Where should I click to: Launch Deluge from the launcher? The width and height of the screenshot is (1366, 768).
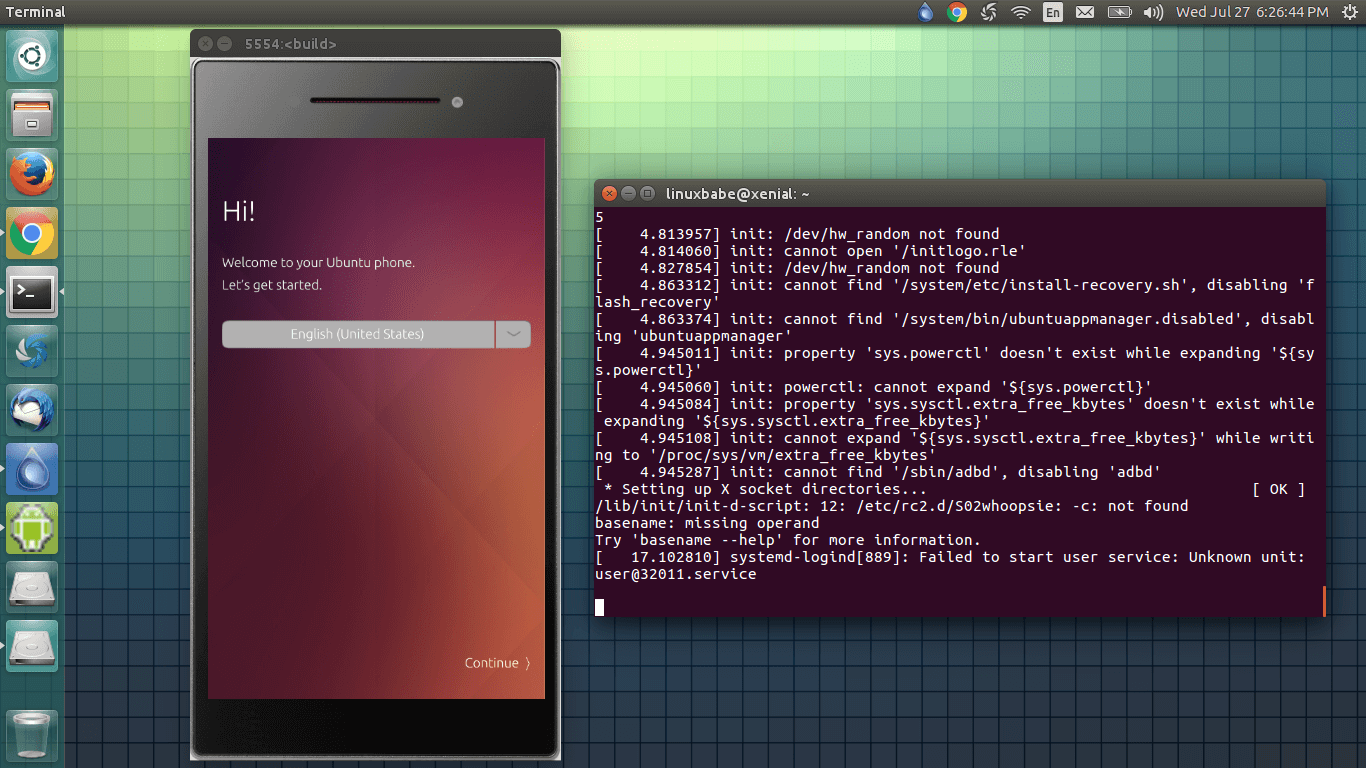[x=32, y=468]
